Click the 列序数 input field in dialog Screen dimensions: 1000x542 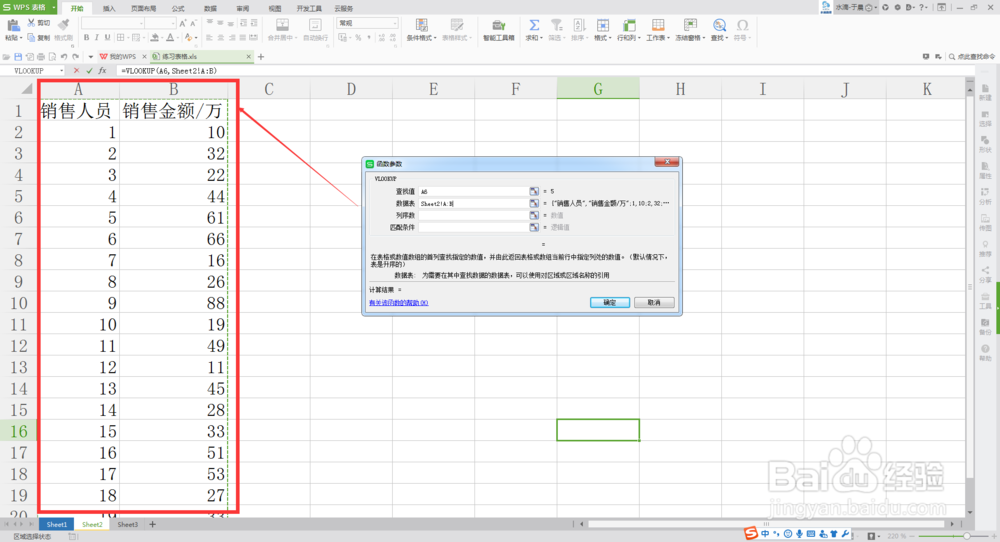pyautogui.click(x=473, y=216)
